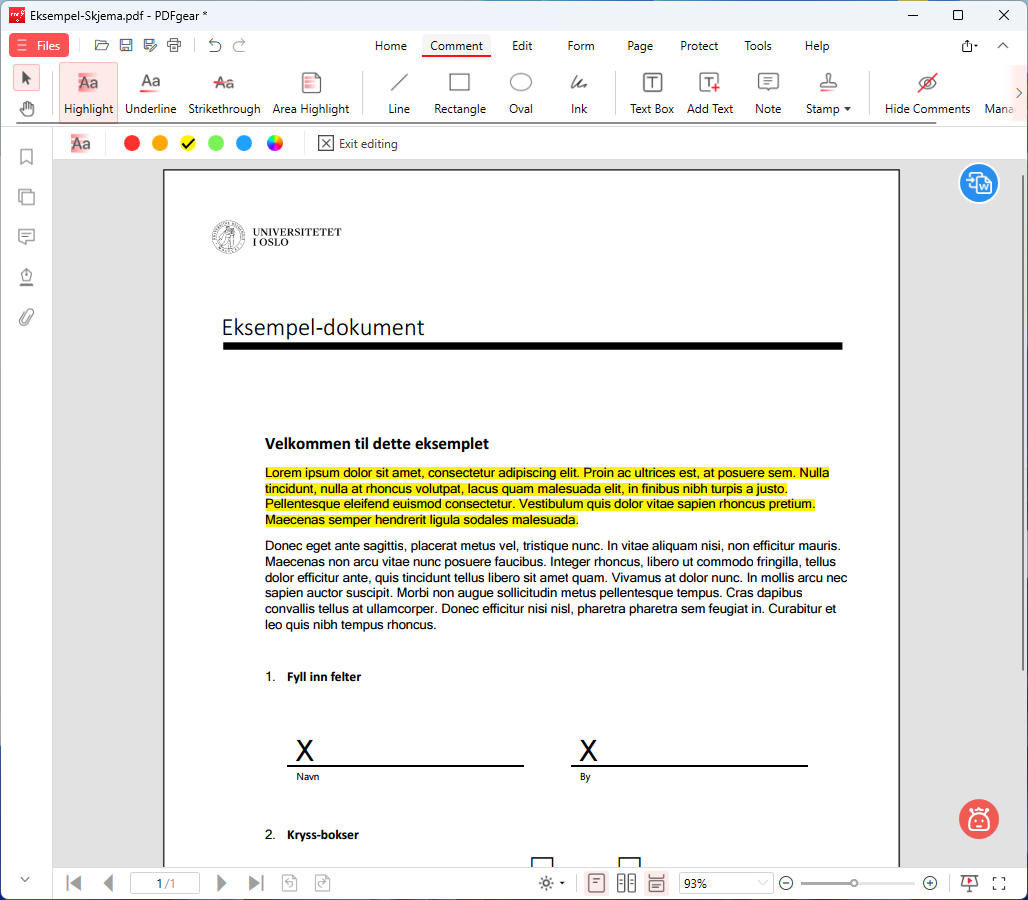Switch to the arrow select tool
The image size is (1028, 900).
pyautogui.click(x=26, y=78)
